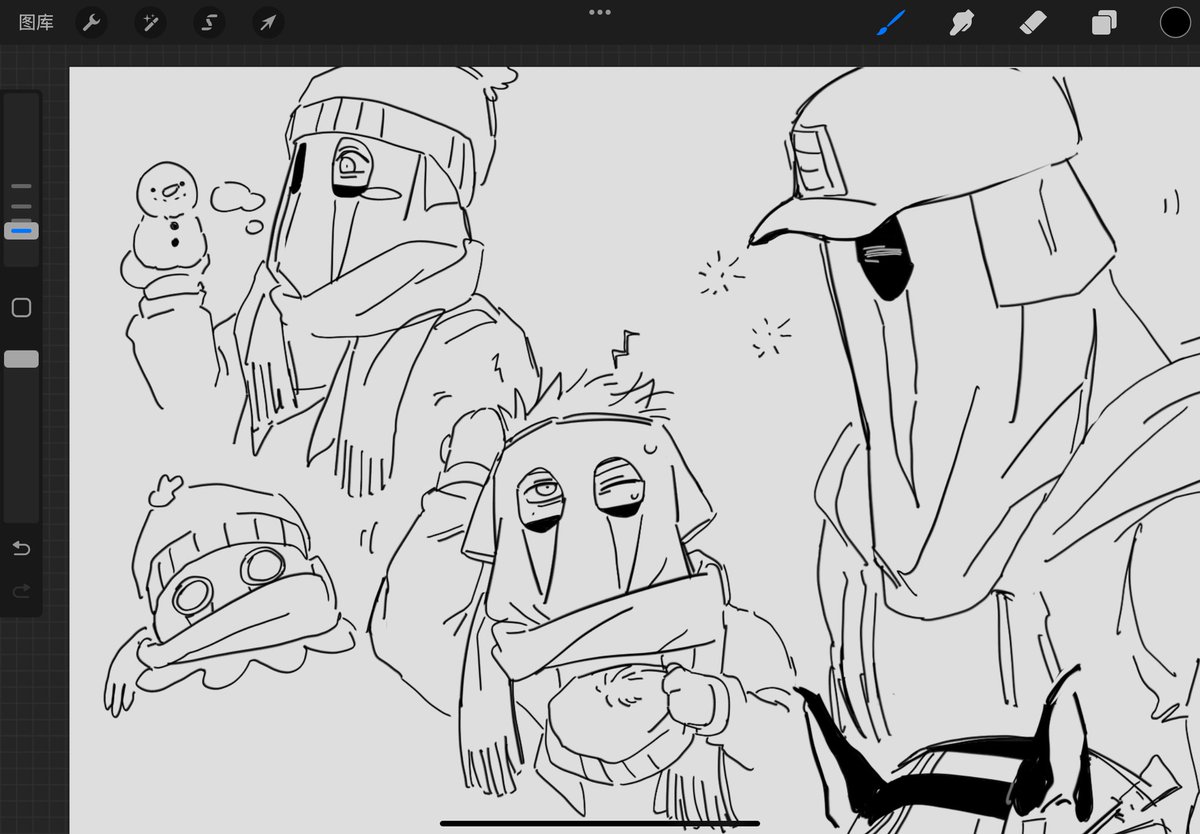Tap the square Modify button in sidebar
The image size is (1200, 834).
21,308
